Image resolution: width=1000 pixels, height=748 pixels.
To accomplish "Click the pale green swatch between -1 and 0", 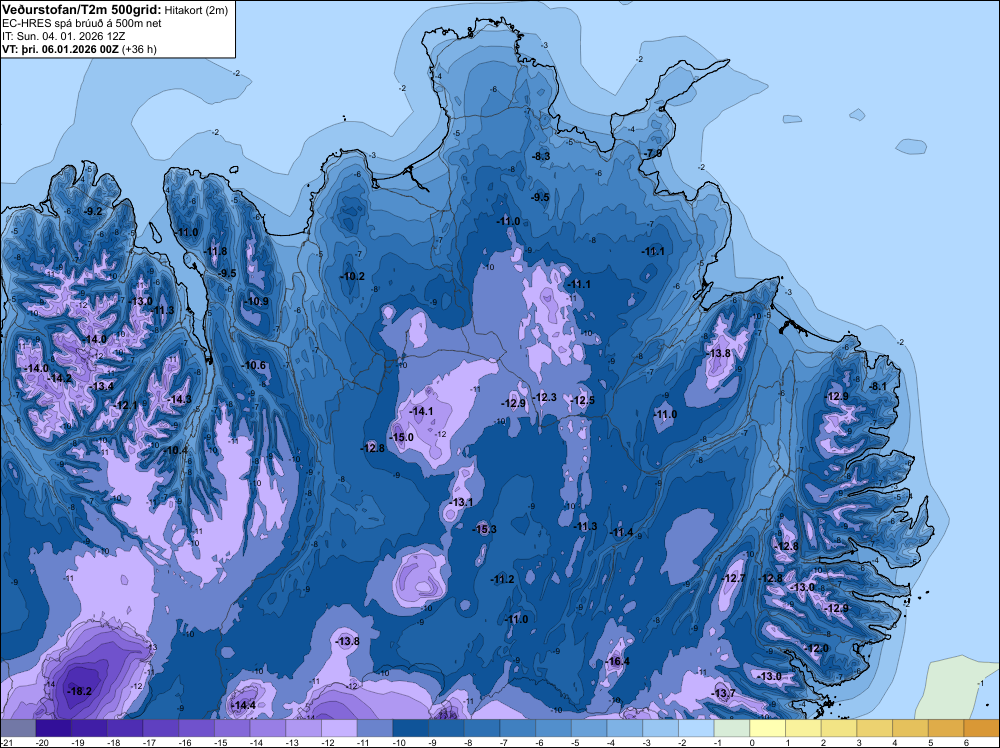I will pyautogui.click(x=732, y=728).
